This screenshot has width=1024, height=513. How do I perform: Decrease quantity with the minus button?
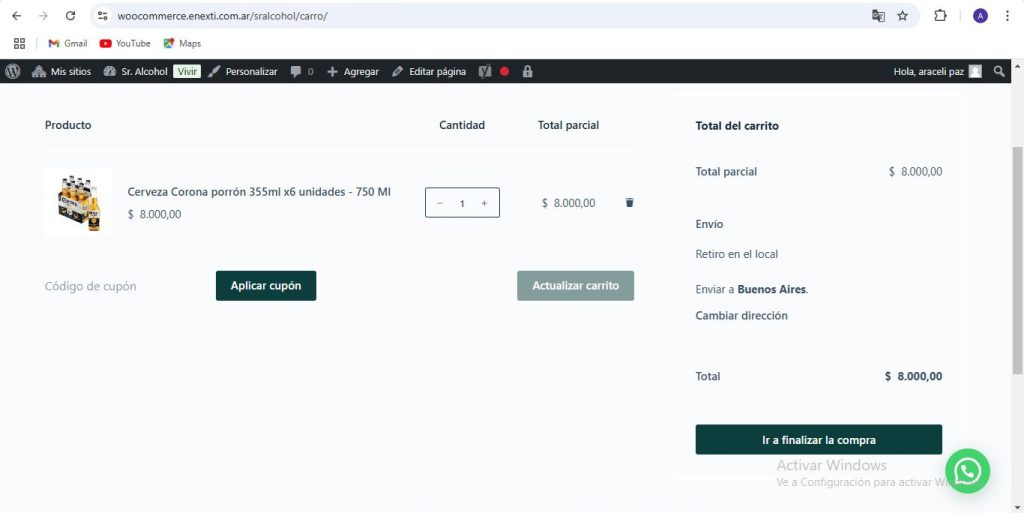coord(440,203)
